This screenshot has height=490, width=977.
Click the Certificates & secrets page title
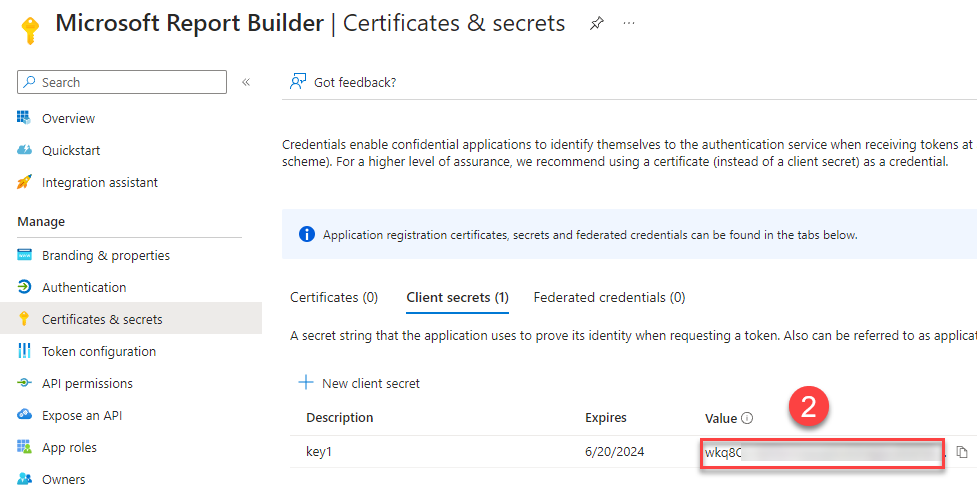[454, 23]
